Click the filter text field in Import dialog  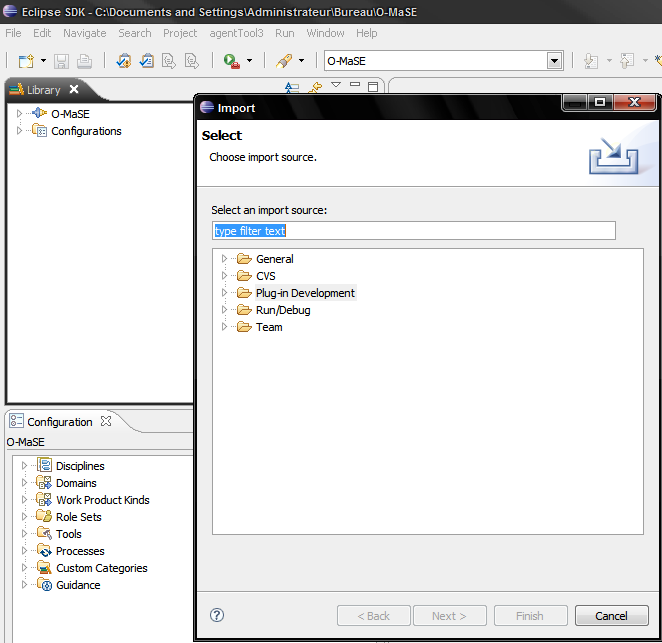(414, 231)
